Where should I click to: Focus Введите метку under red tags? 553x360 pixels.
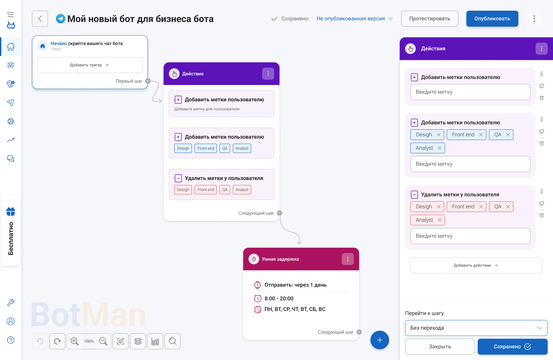[470, 236]
